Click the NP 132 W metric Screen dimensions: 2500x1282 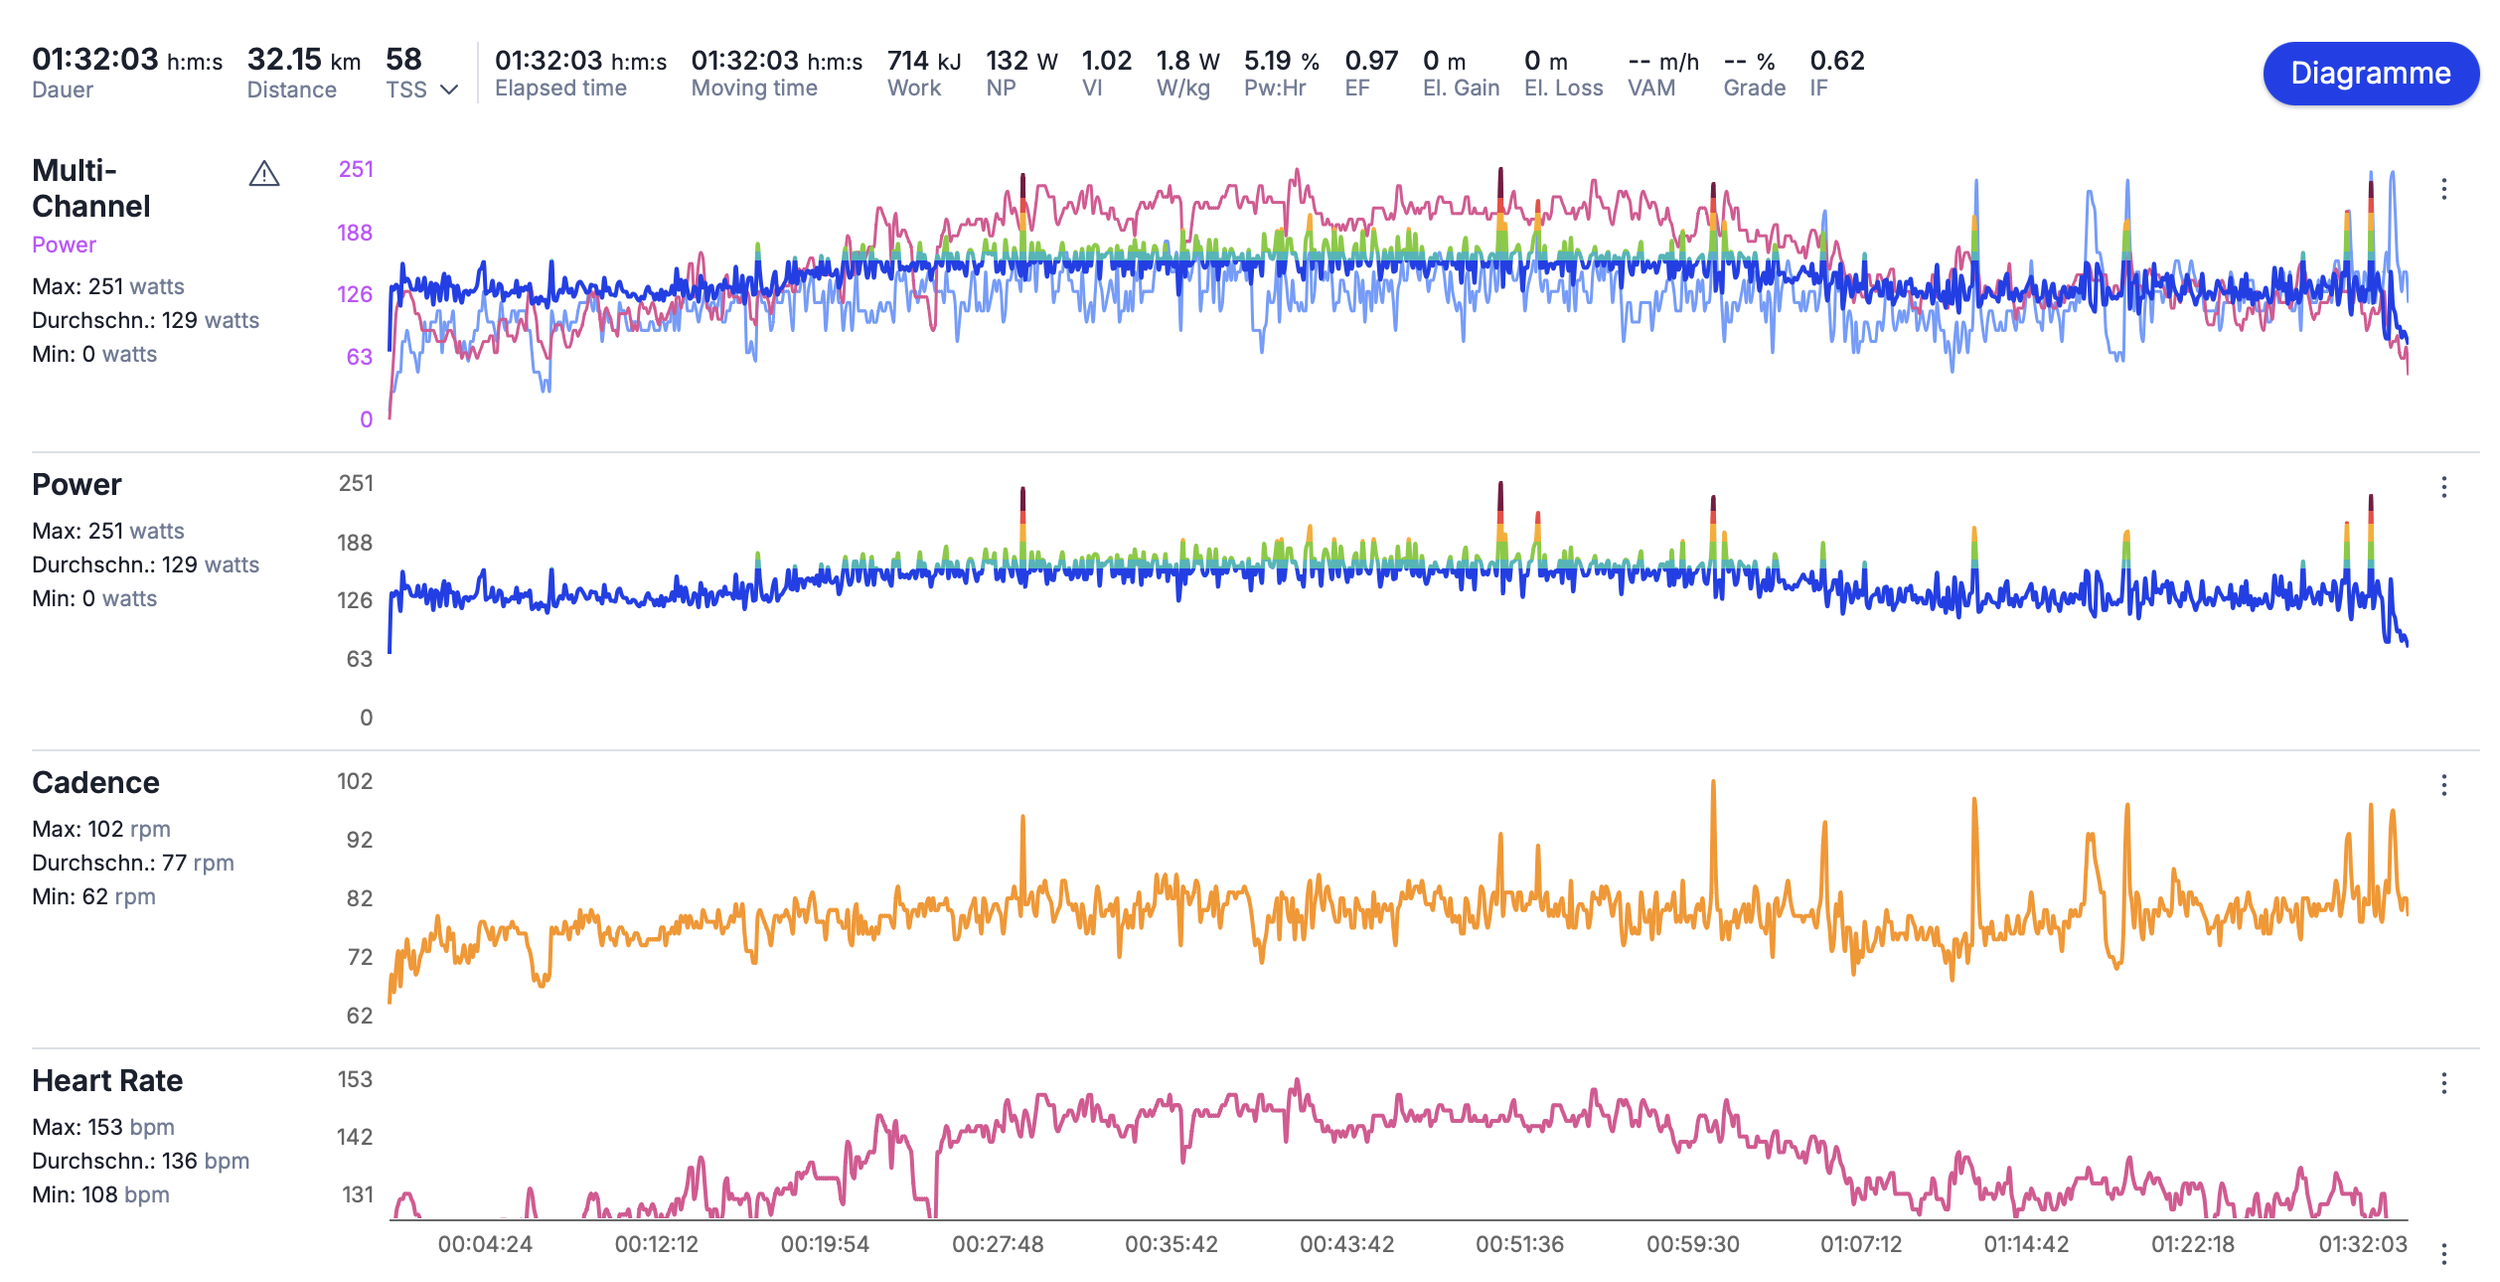coord(1020,61)
